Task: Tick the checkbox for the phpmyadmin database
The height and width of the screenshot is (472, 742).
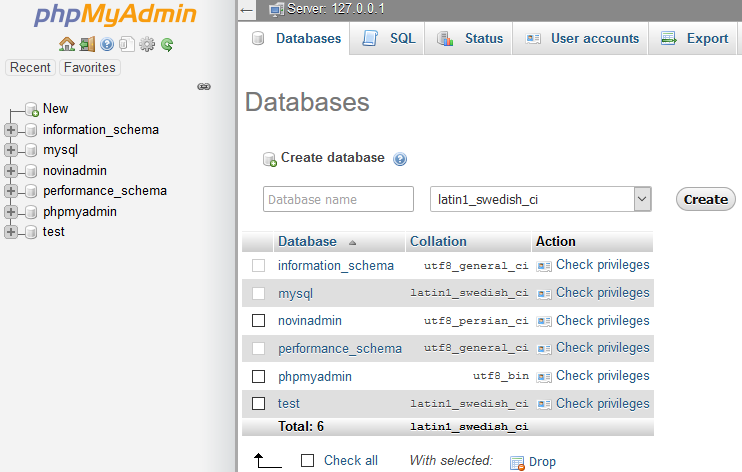Action: (258, 376)
